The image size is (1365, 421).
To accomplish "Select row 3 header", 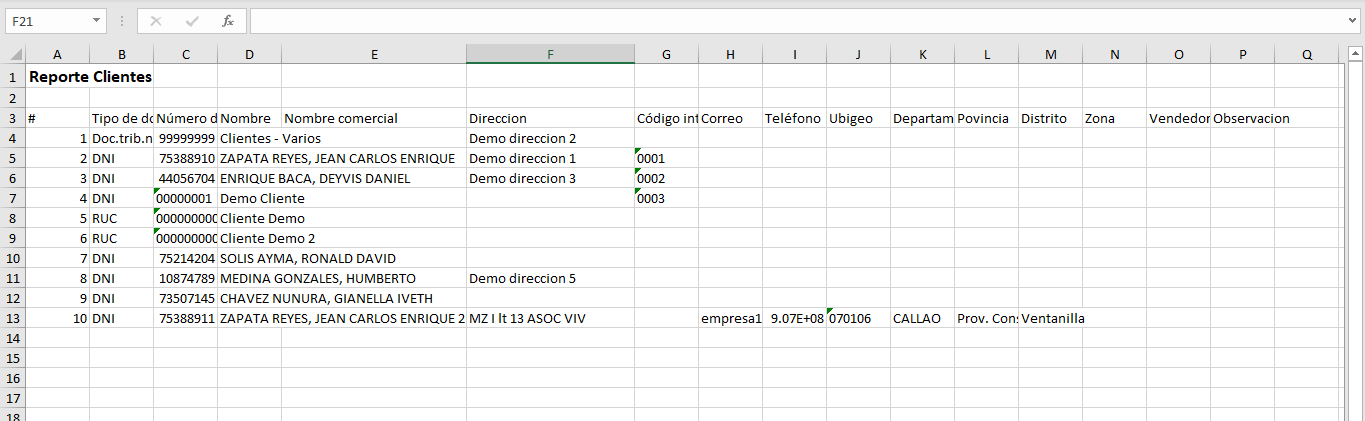I will tap(13, 118).
